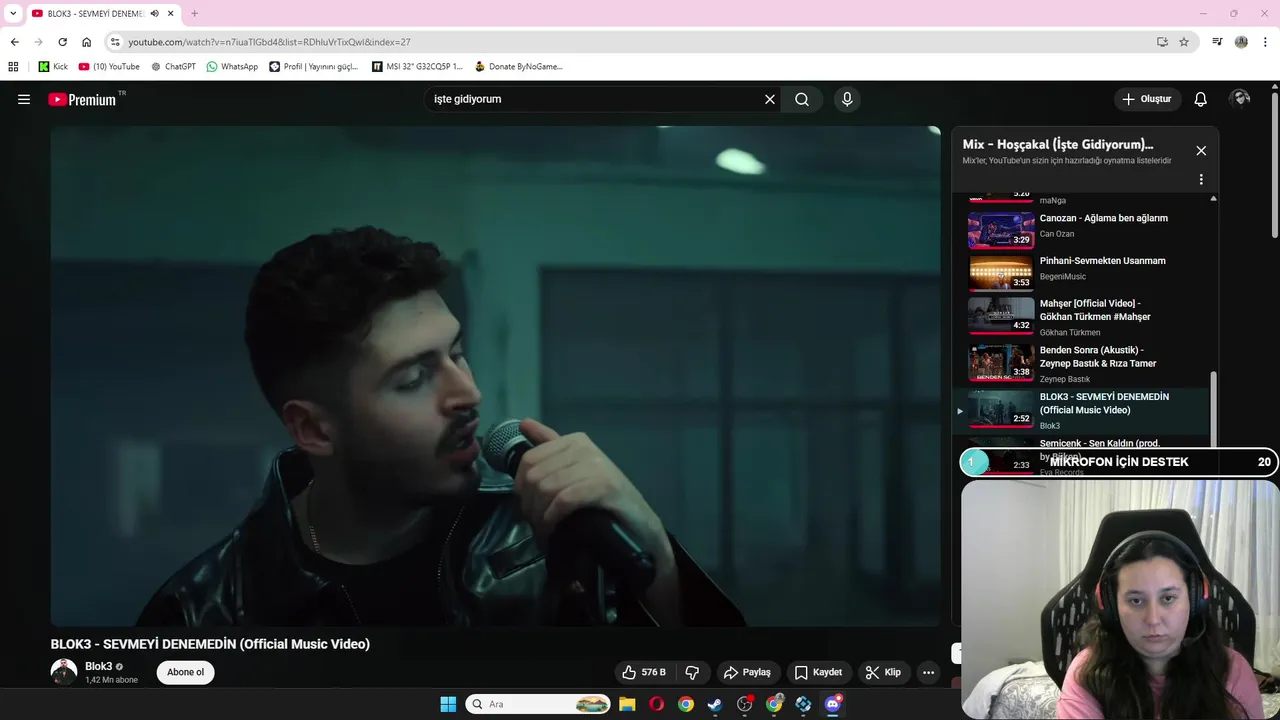Mute tab using the audio speaker icon
The image size is (1280, 720).
[x=154, y=13]
